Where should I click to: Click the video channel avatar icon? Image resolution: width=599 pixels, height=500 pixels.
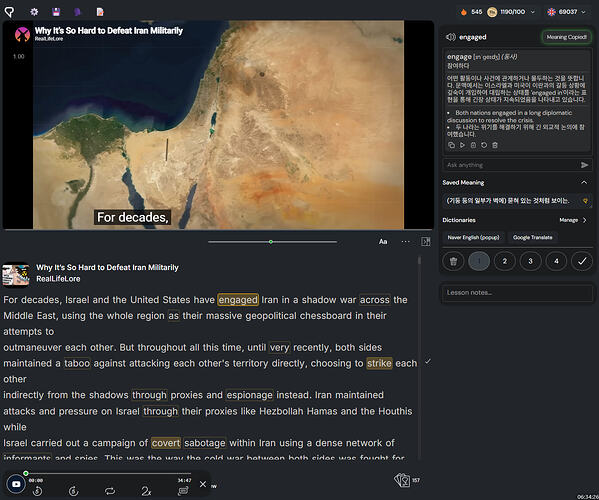pyautogui.click(x=22, y=34)
